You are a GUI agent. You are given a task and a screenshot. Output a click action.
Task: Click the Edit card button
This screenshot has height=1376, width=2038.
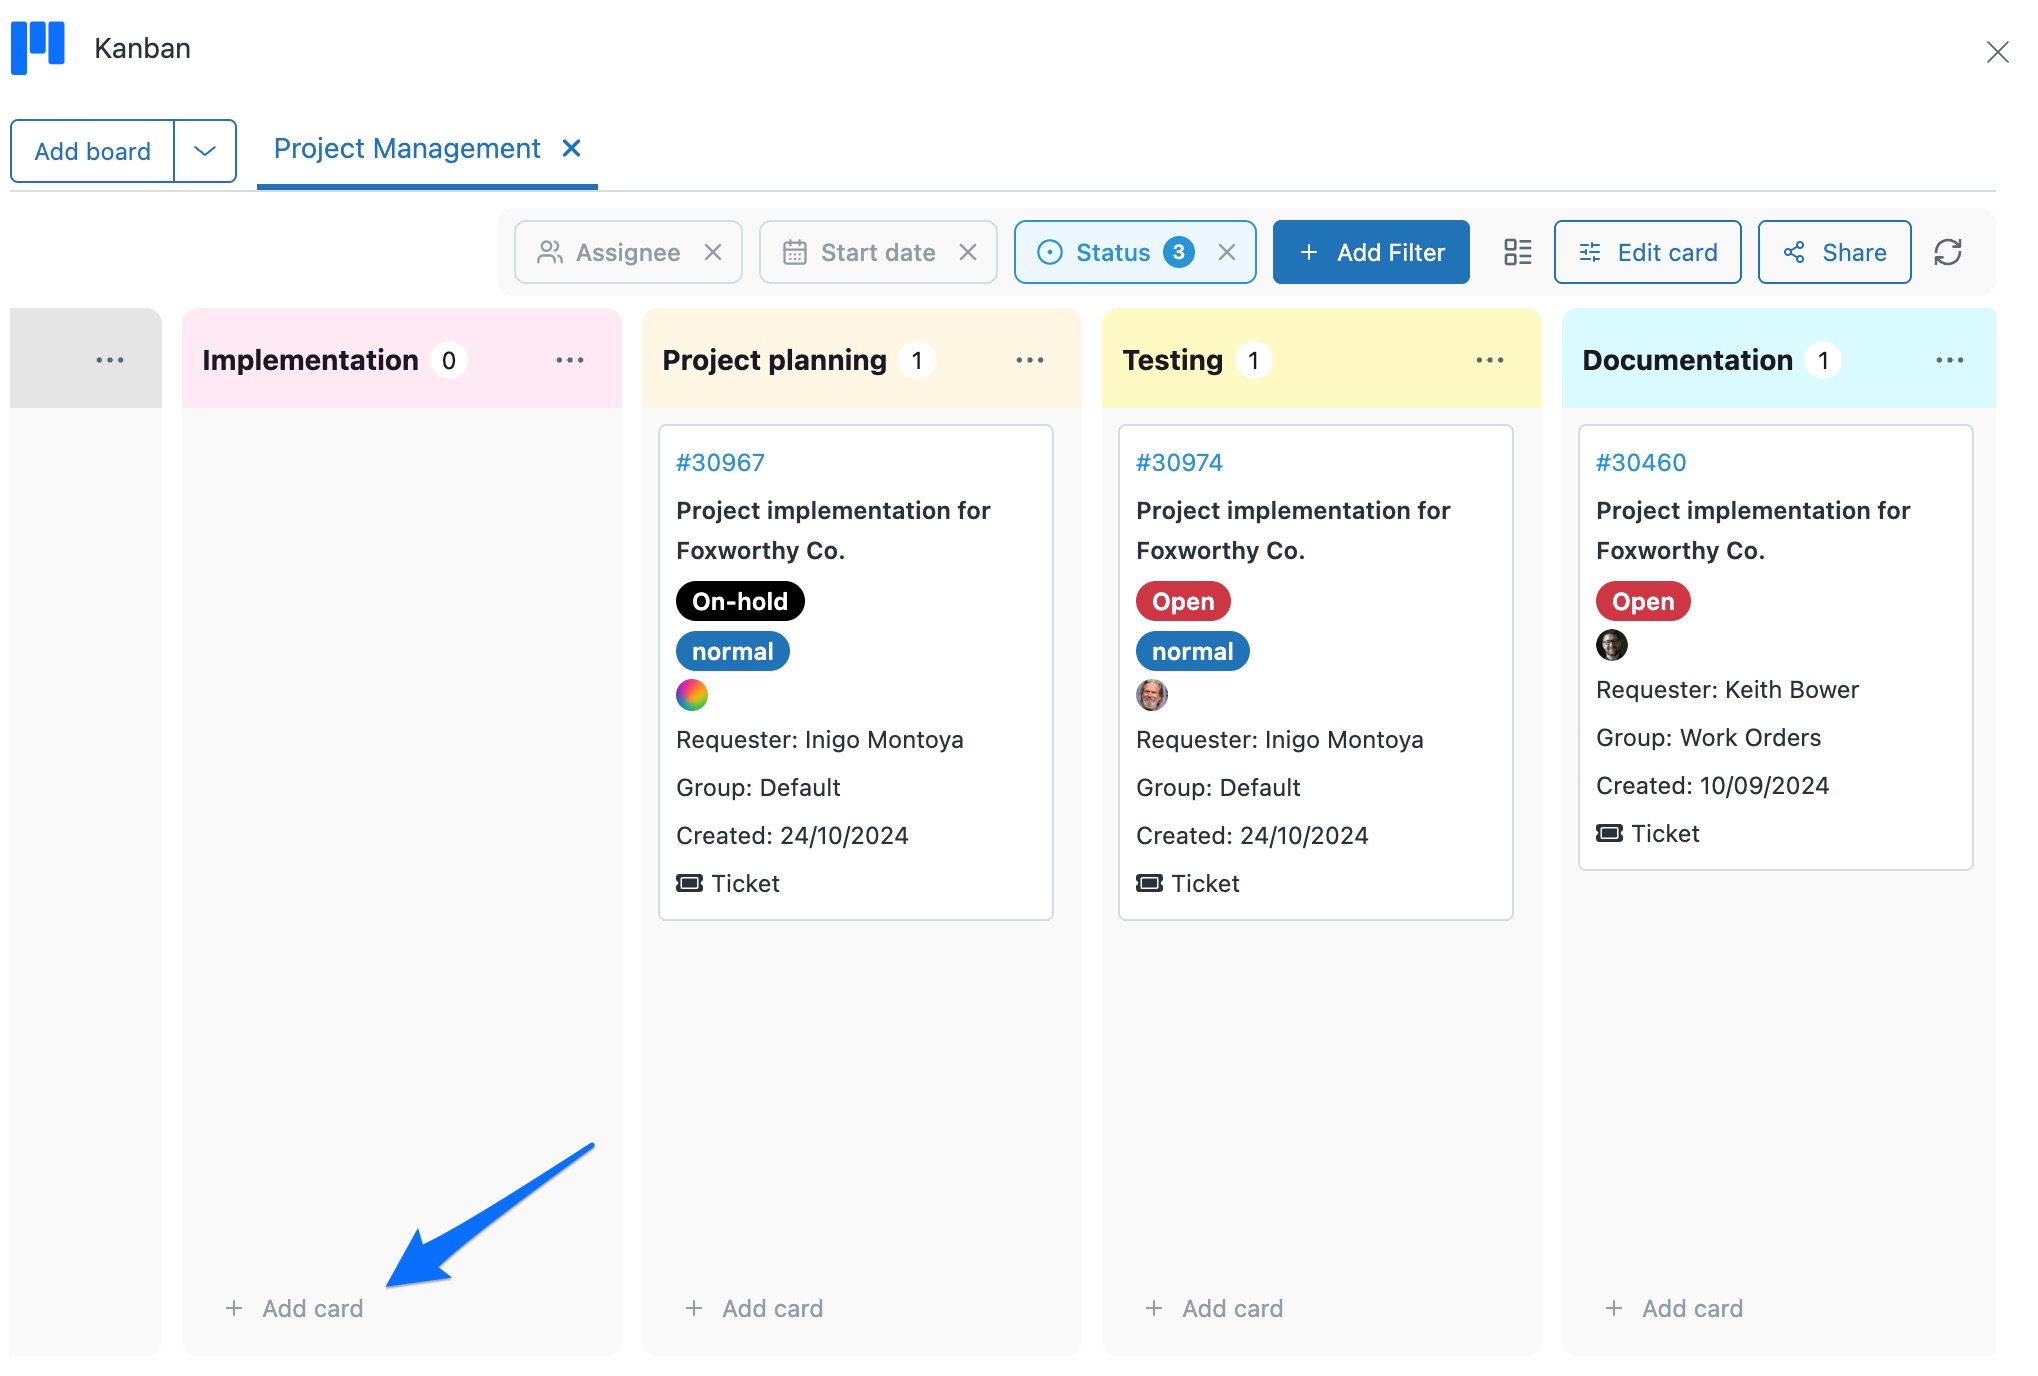click(1647, 252)
